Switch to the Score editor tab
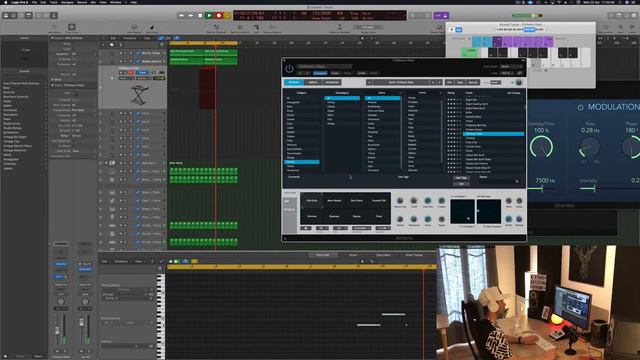Screen dimensions: 640x360 (353, 255)
